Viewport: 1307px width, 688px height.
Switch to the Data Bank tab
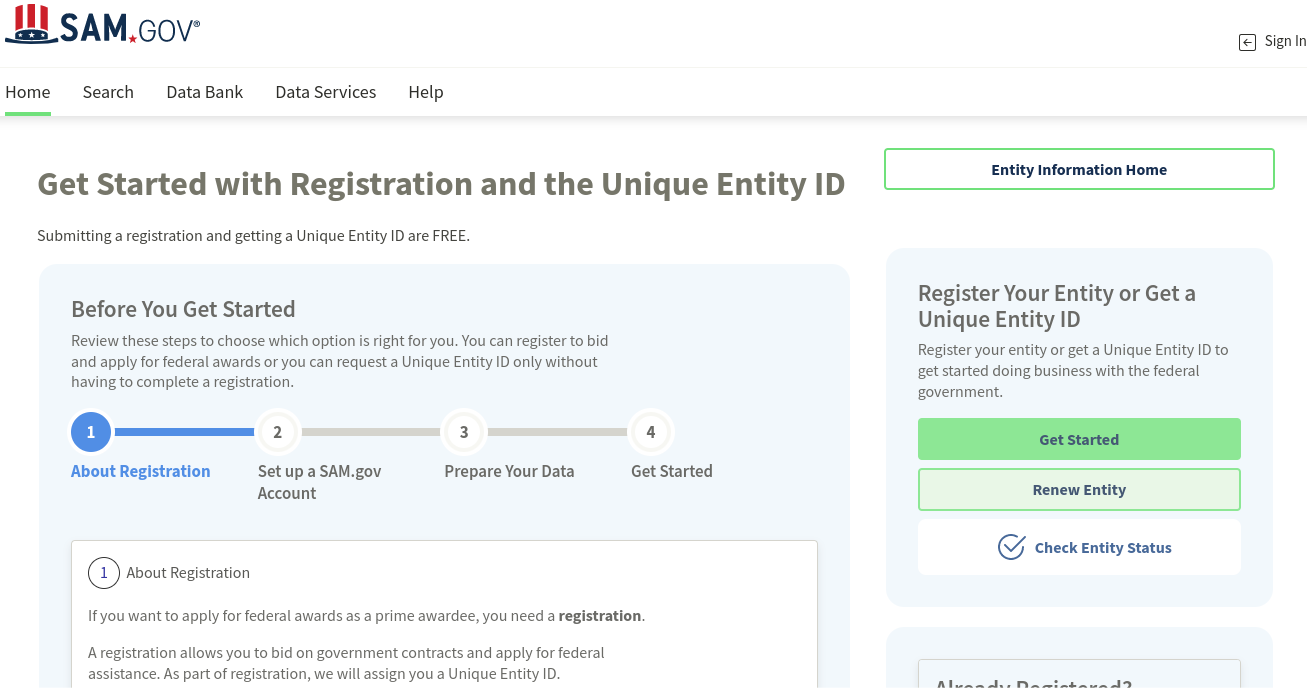(x=205, y=92)
